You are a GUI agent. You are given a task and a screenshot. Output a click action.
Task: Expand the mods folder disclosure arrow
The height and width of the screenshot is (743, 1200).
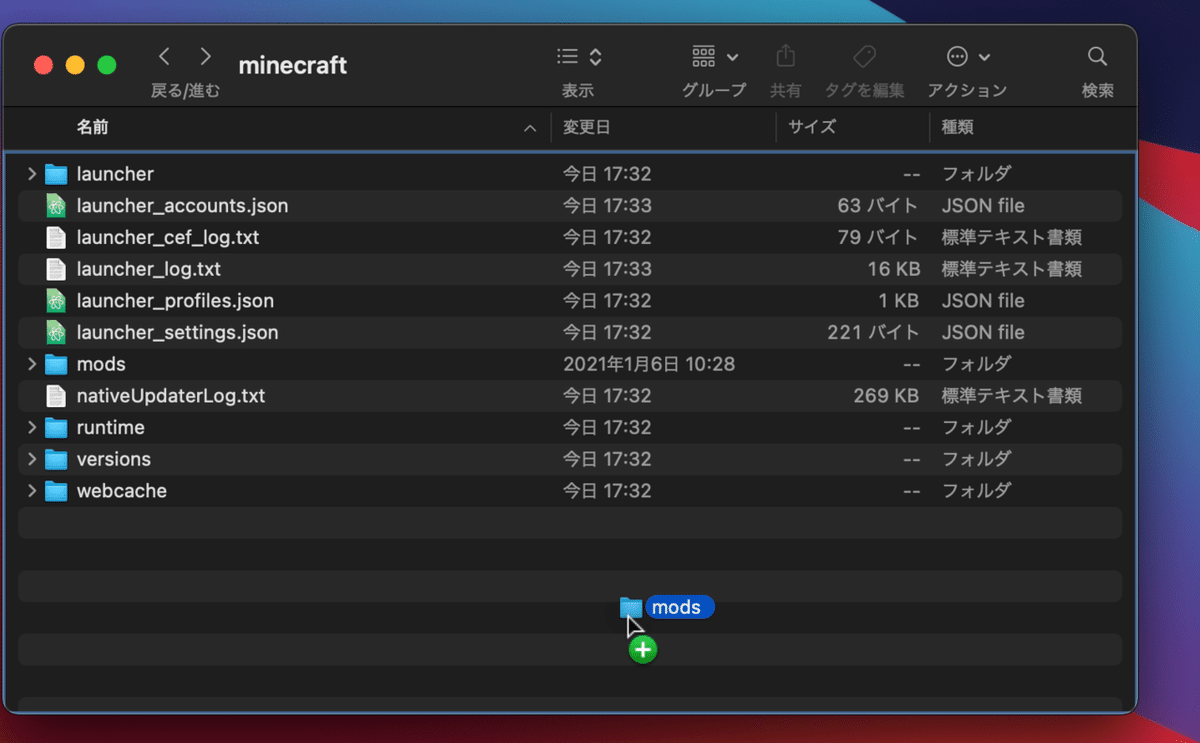pos(32,364)
